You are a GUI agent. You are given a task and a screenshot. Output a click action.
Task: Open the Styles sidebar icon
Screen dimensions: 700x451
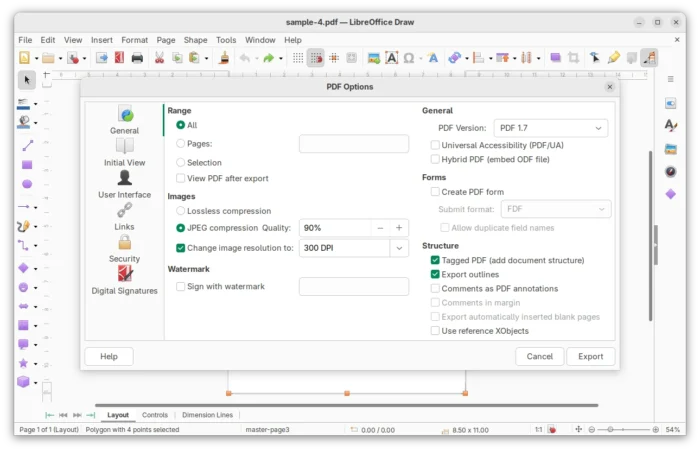pos(671,125)
